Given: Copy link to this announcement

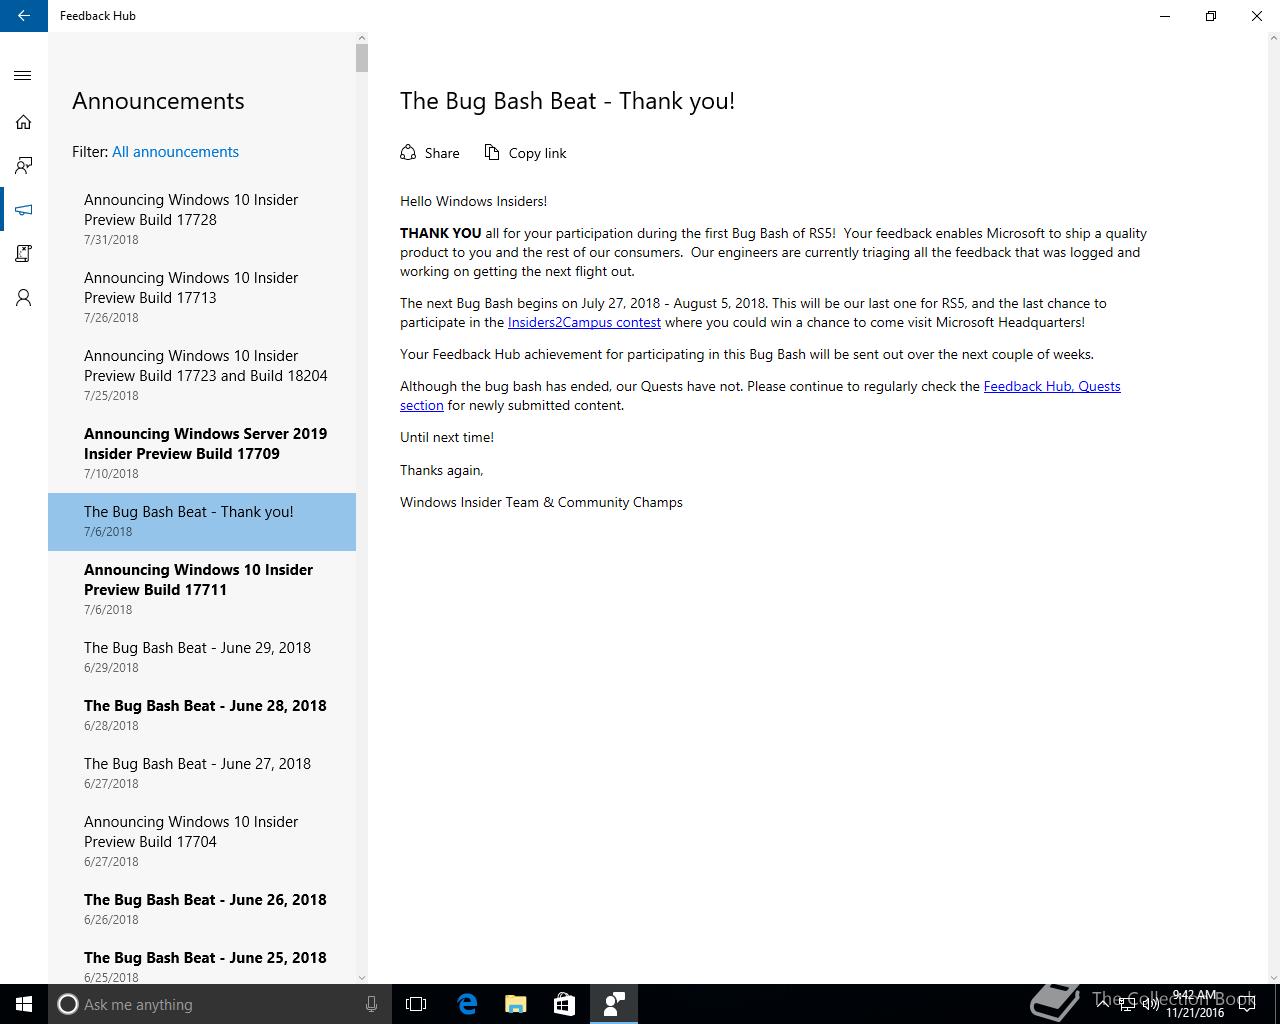Looking at the screenshot, I should [x=525, y=153].
